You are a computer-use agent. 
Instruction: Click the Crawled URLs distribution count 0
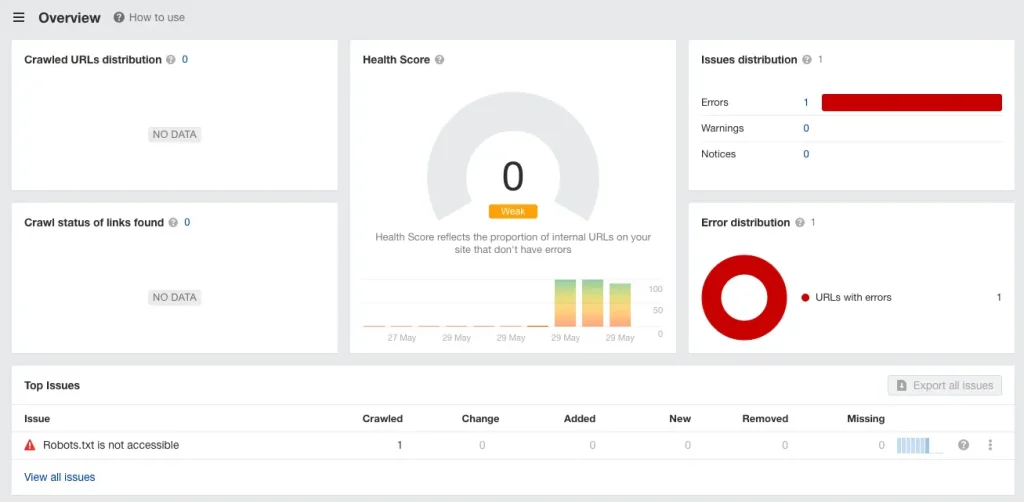[x=185, y=59]
